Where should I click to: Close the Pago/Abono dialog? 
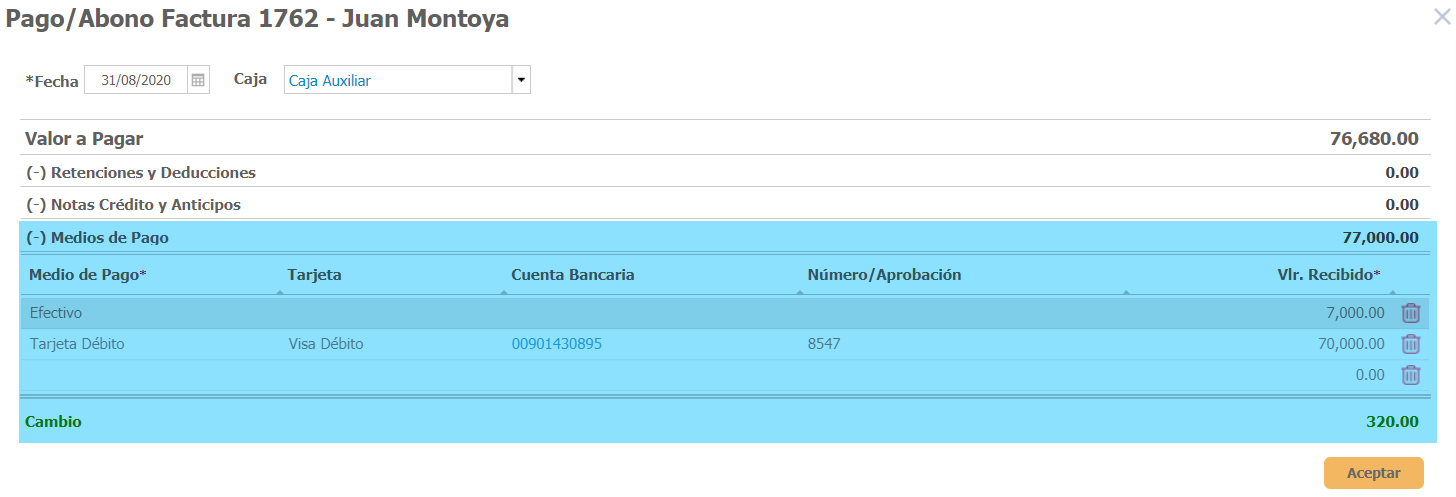(1441, 17)
